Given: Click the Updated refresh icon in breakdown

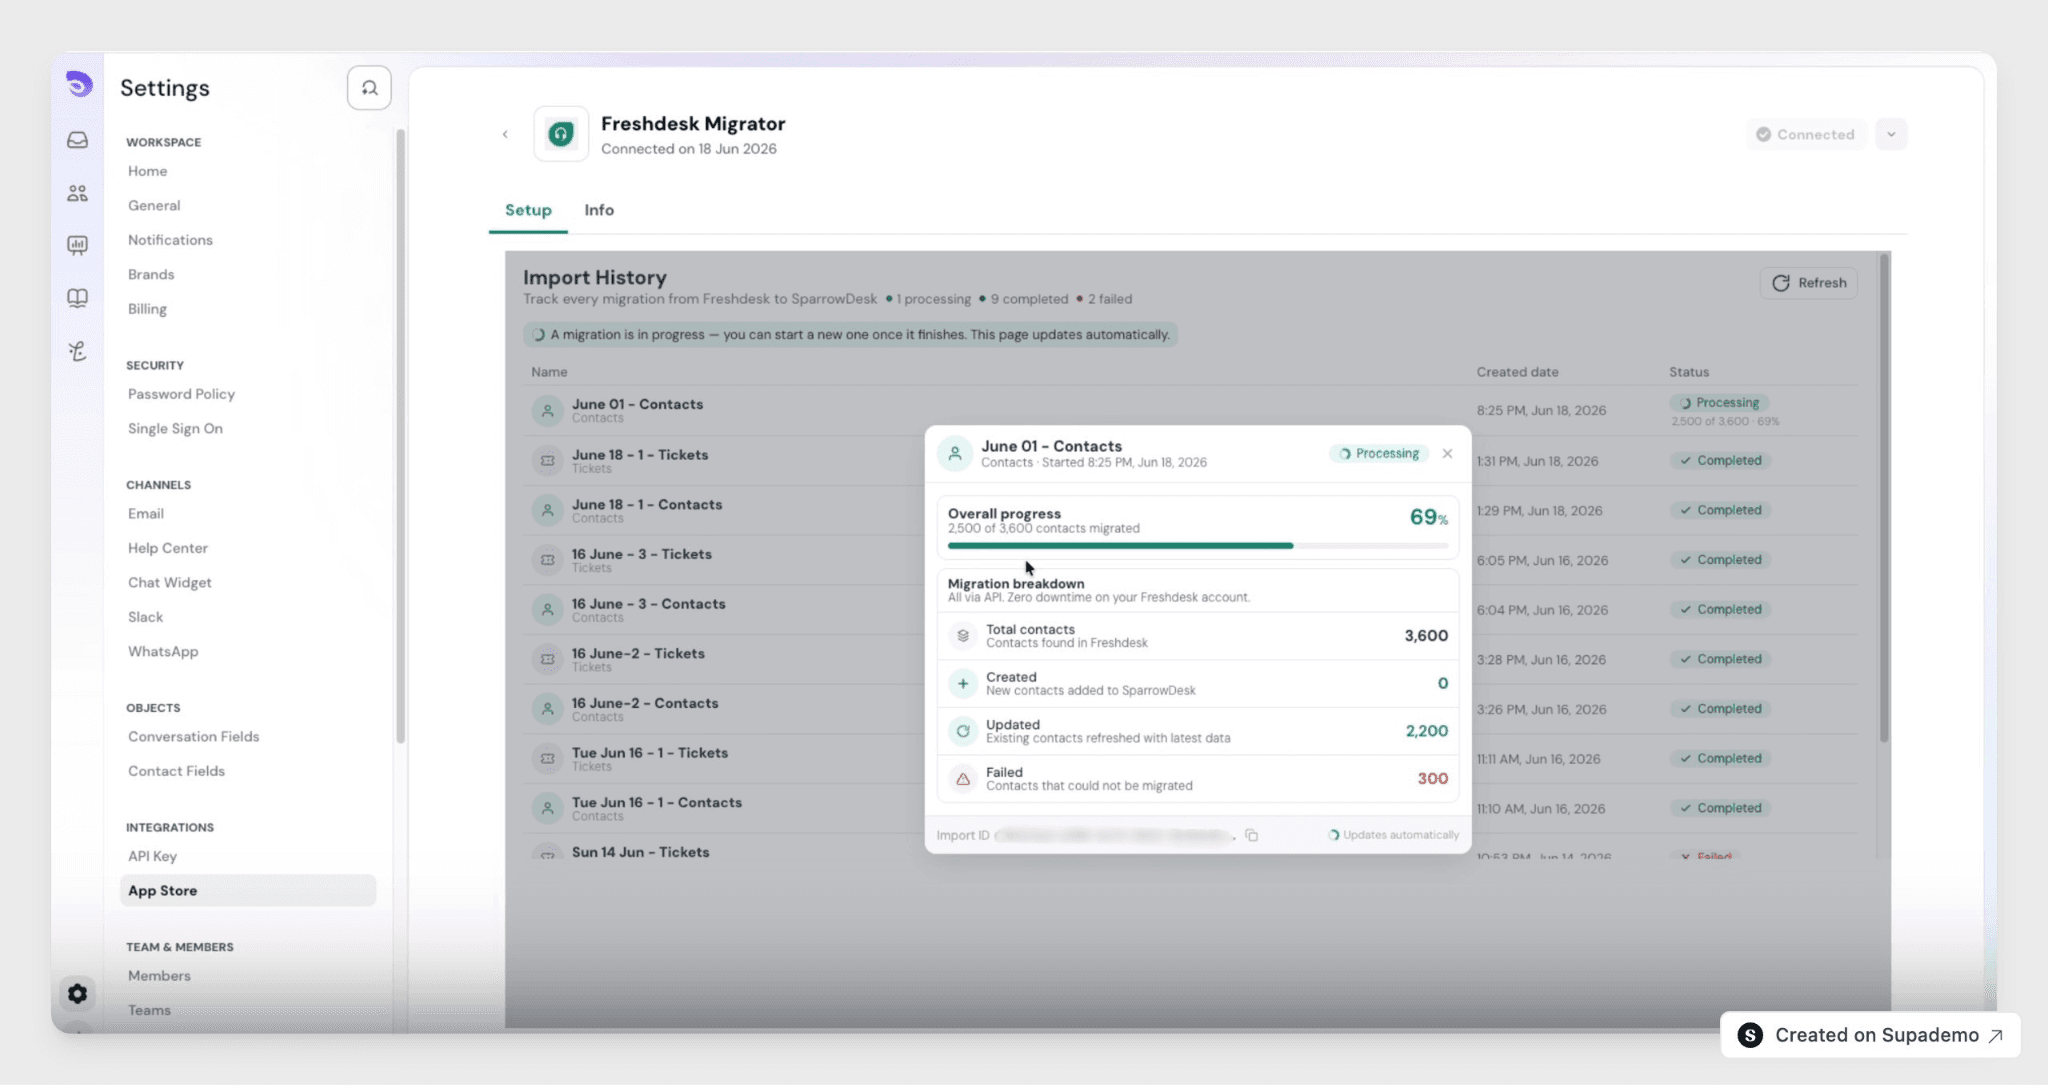Looking at the screenshot, I should (963, 731).
